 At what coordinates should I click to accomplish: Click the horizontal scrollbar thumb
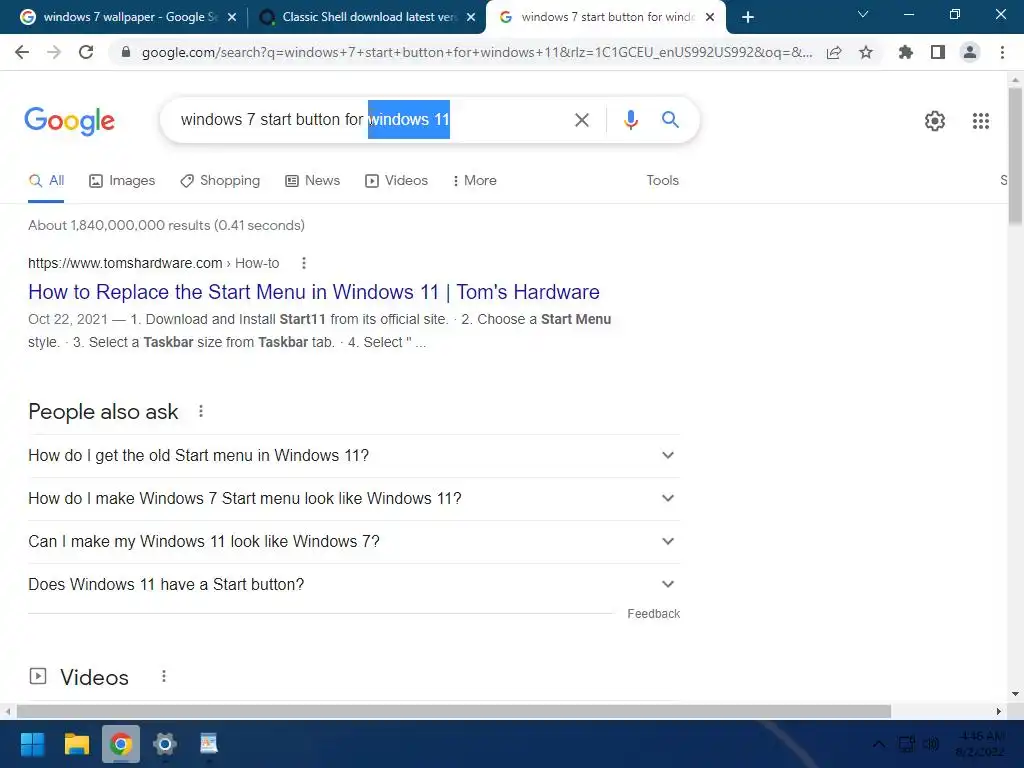(454, 711)
